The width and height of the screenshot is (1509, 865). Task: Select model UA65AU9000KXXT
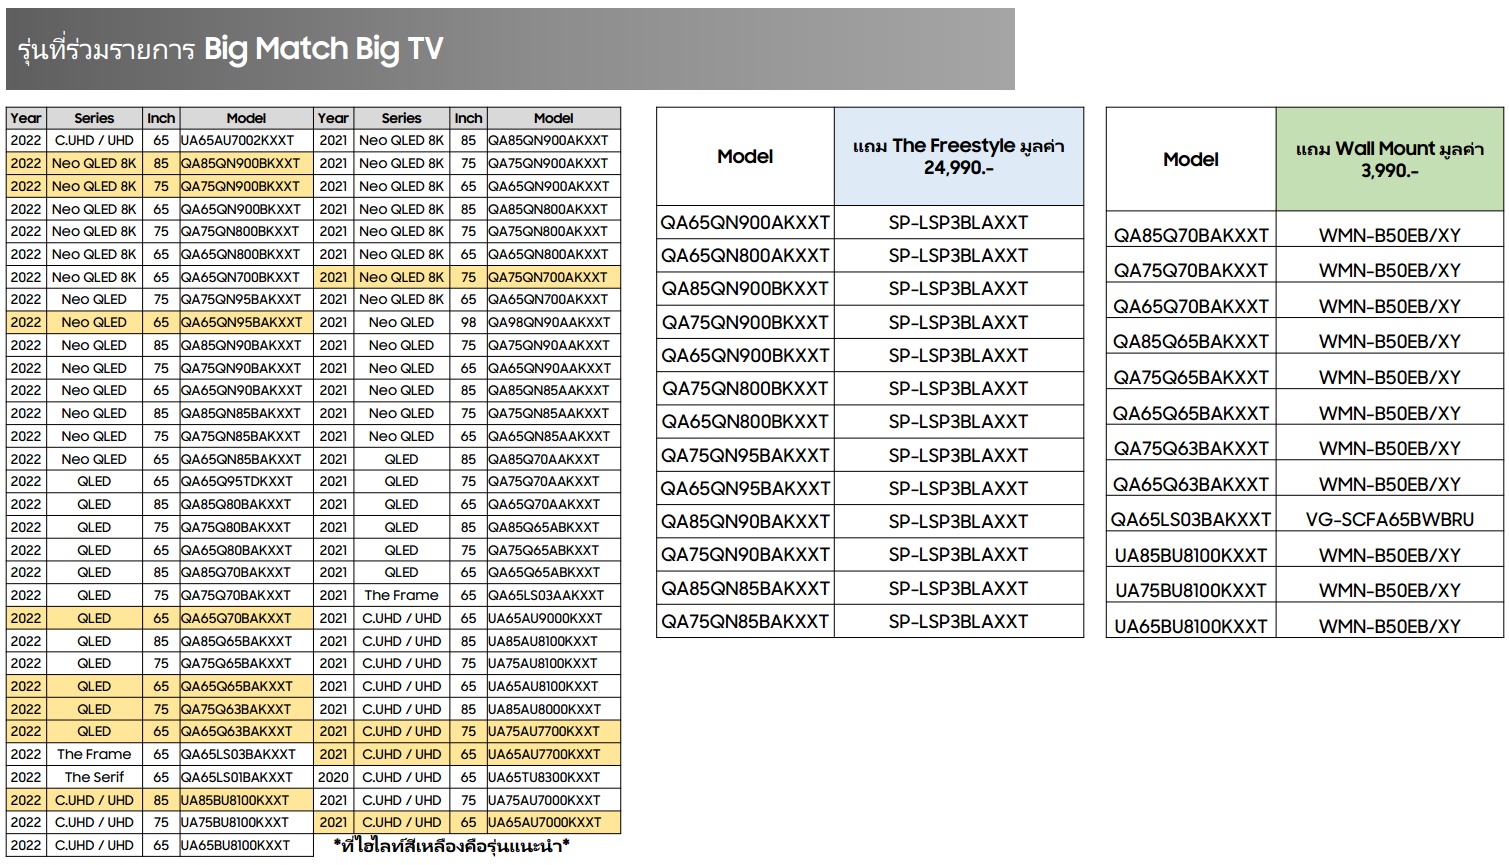click(553, 618)
